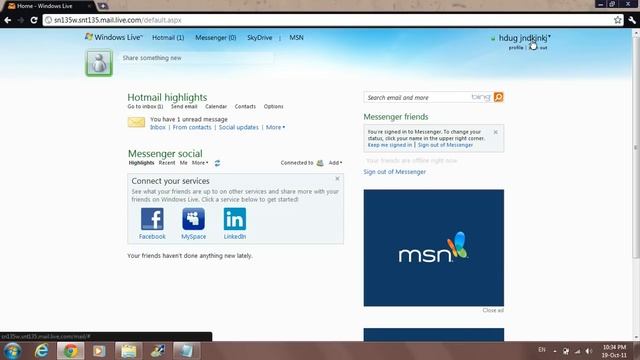
Task: Open media player taskbar icon
Action: (99, 351)
